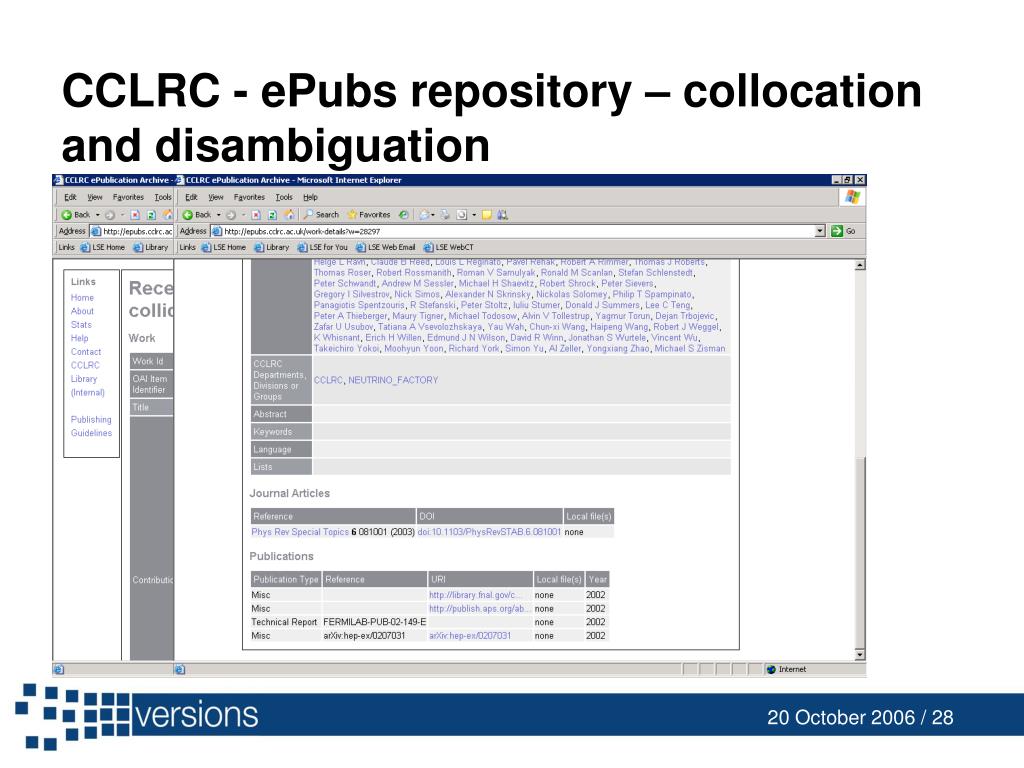Click the About link in the sidebar
Viewport: 1024px width, 768px height.
[x=82, y=312]
